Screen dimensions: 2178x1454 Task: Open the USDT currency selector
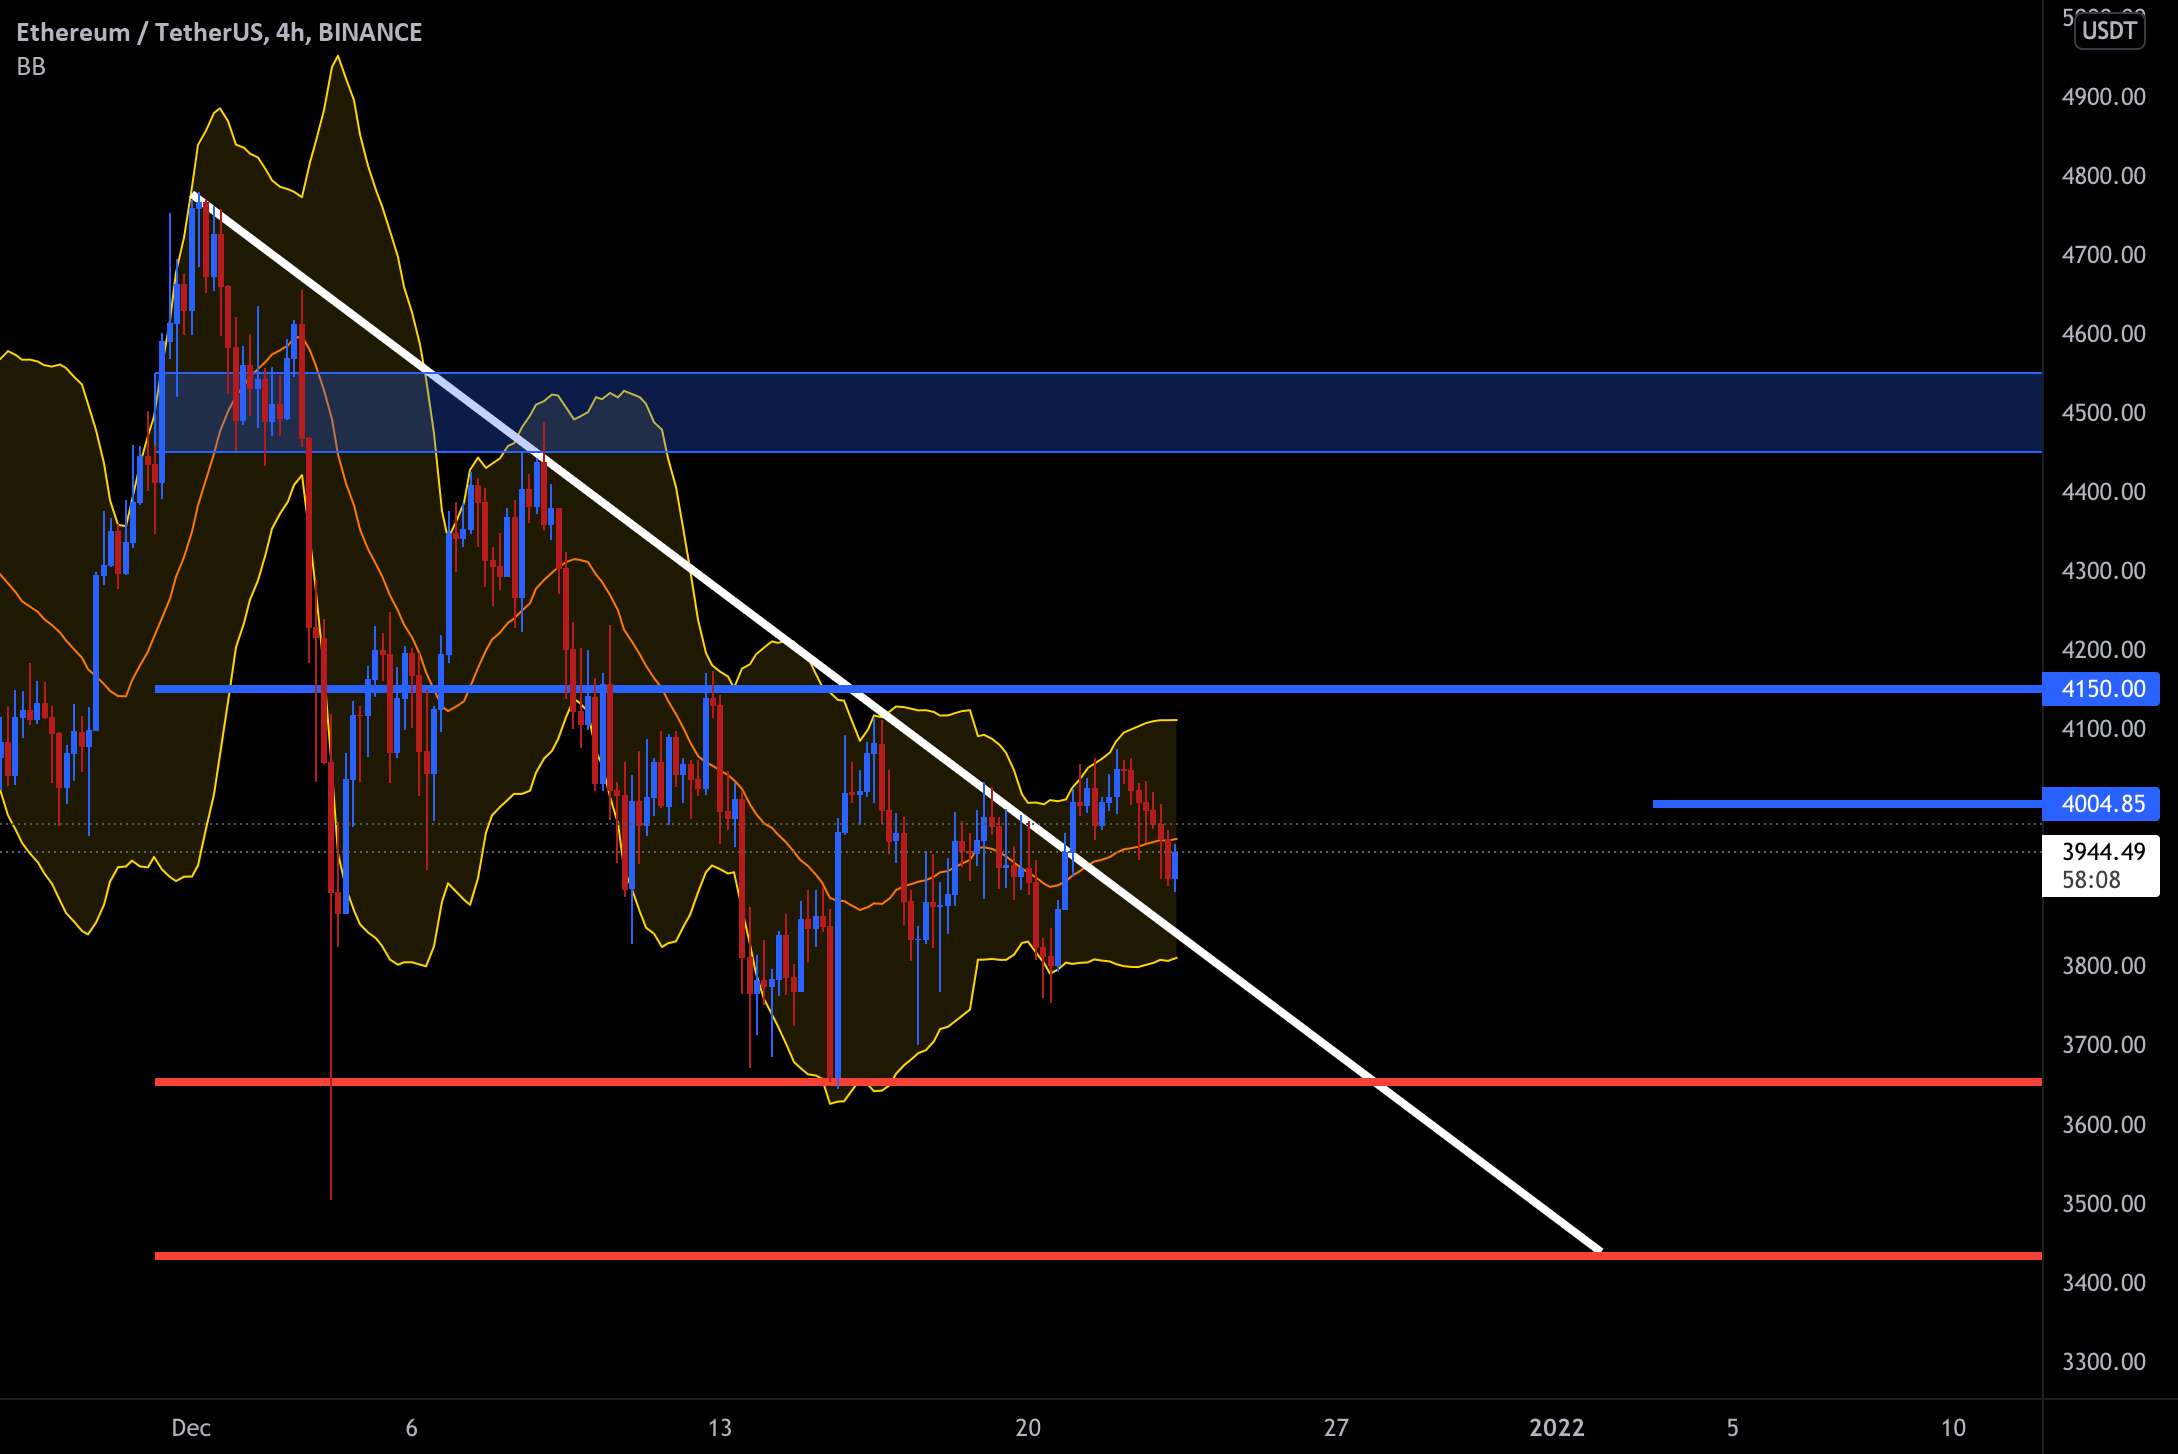2109,30
